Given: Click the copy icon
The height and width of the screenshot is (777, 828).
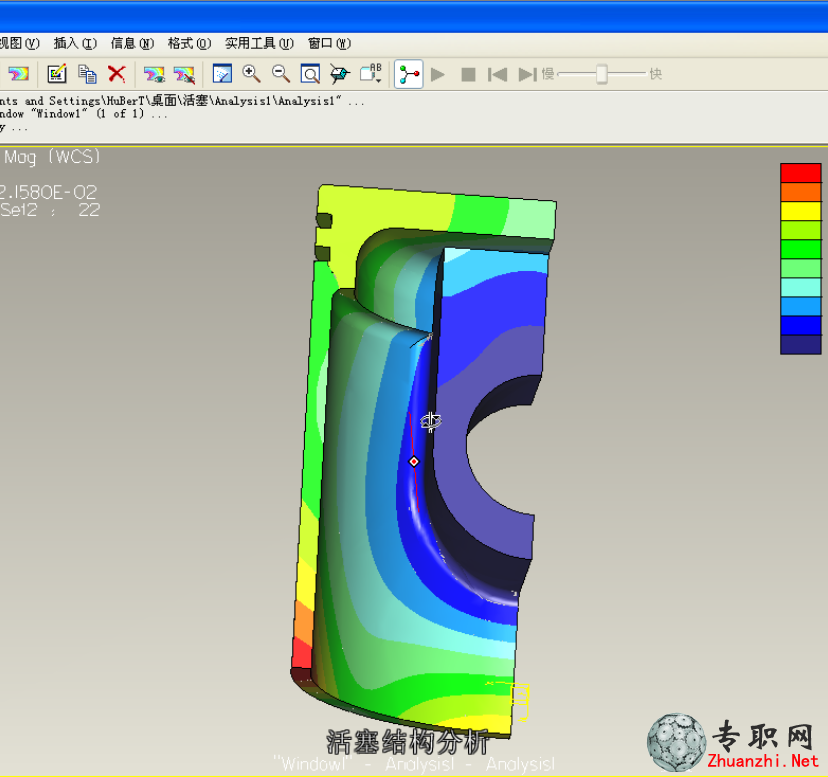Looking at the screenshot, I should coord(87,74).
